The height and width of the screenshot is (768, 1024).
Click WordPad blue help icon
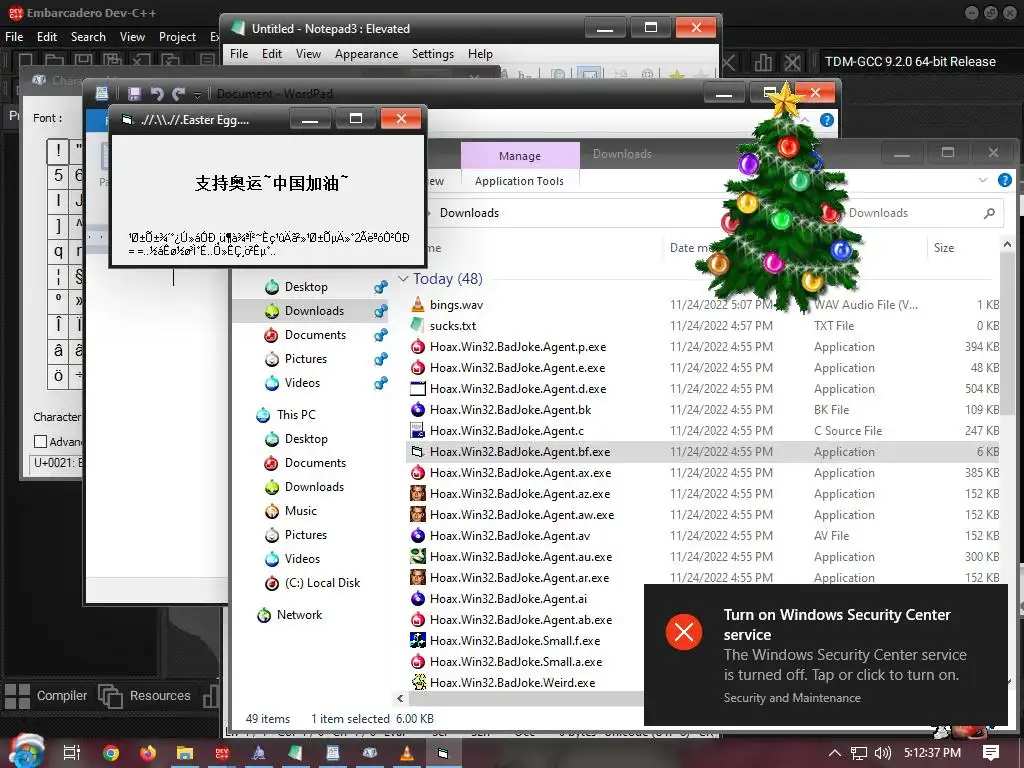(827, 120)
